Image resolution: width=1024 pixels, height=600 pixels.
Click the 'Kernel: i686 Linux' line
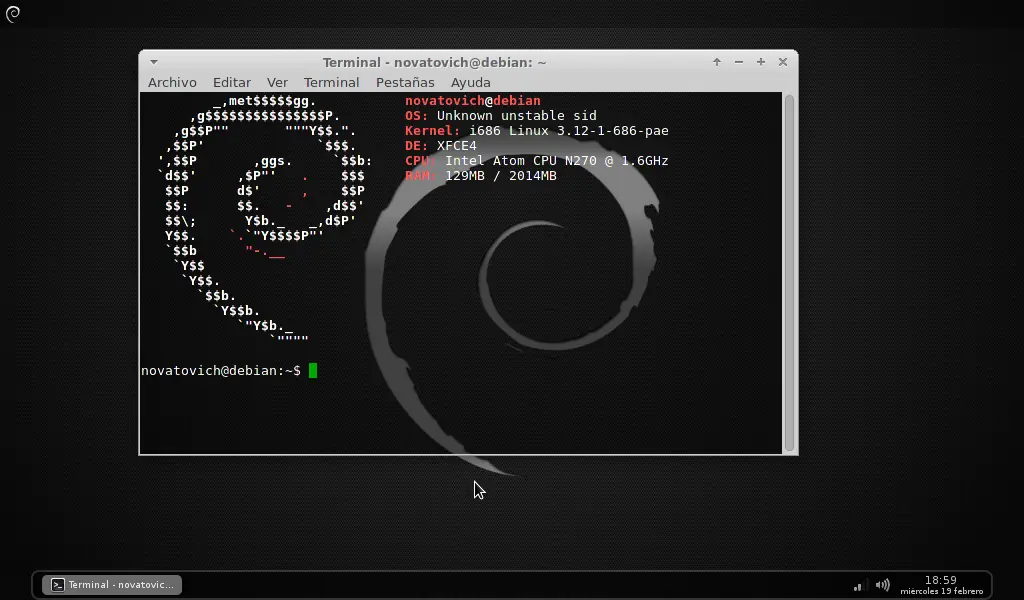(x=537, y=131)
